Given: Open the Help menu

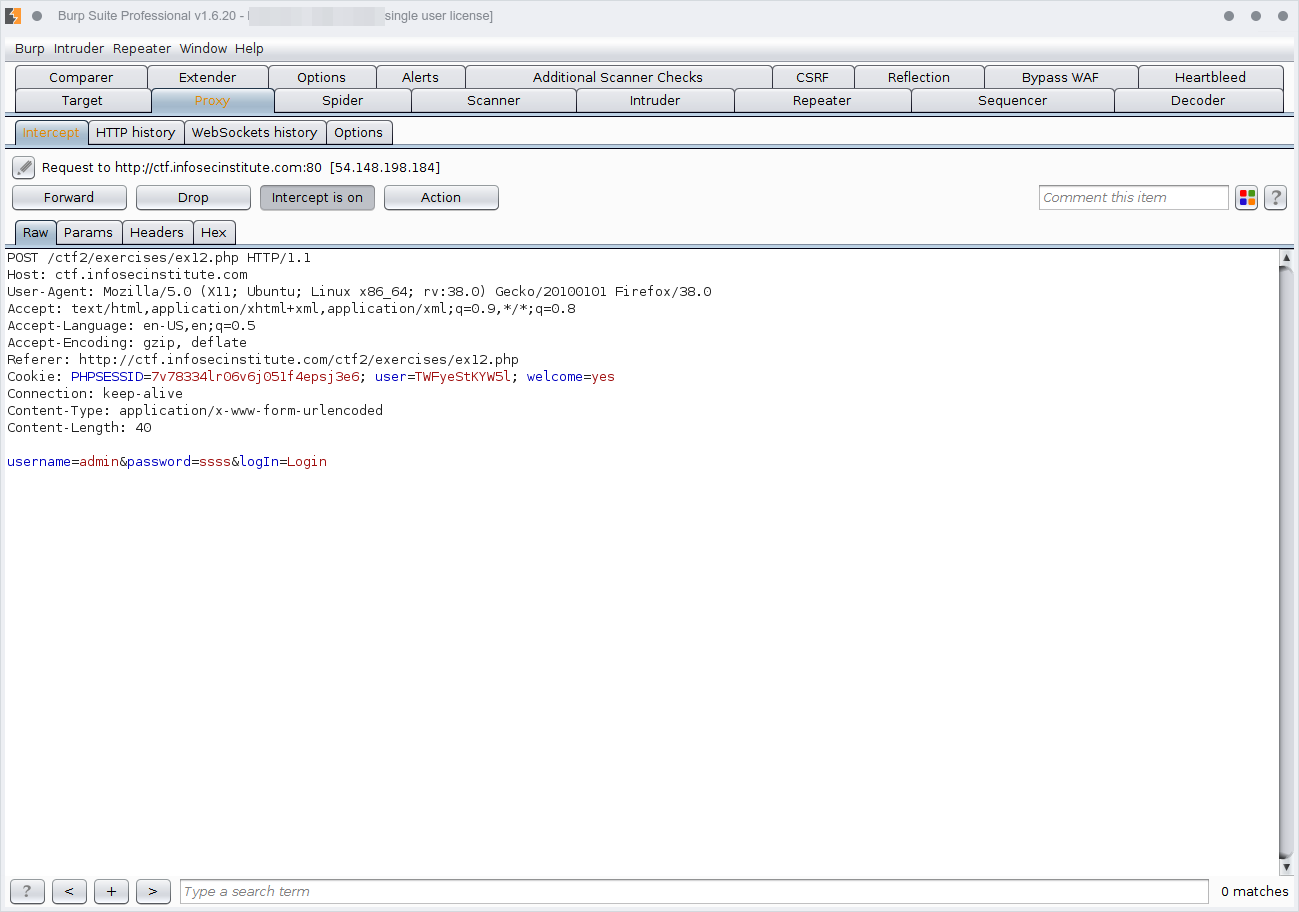Looking at the screenshot, I should [249, 48].
